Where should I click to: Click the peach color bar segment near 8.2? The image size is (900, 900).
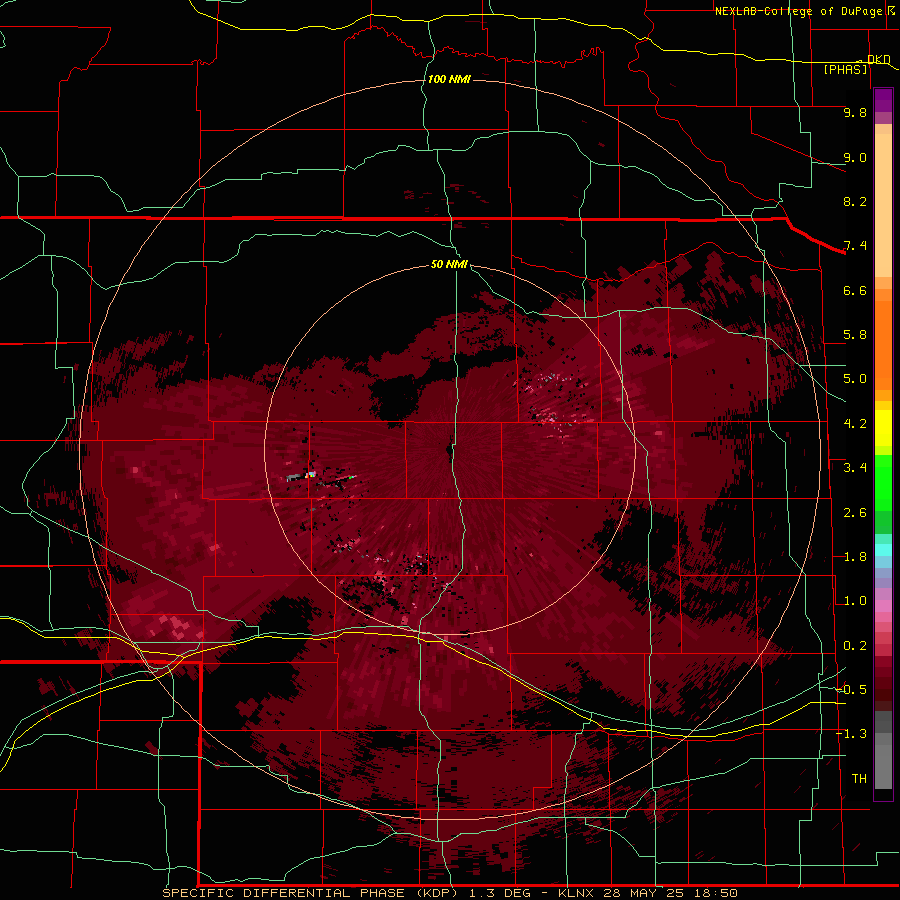point(883,205)
